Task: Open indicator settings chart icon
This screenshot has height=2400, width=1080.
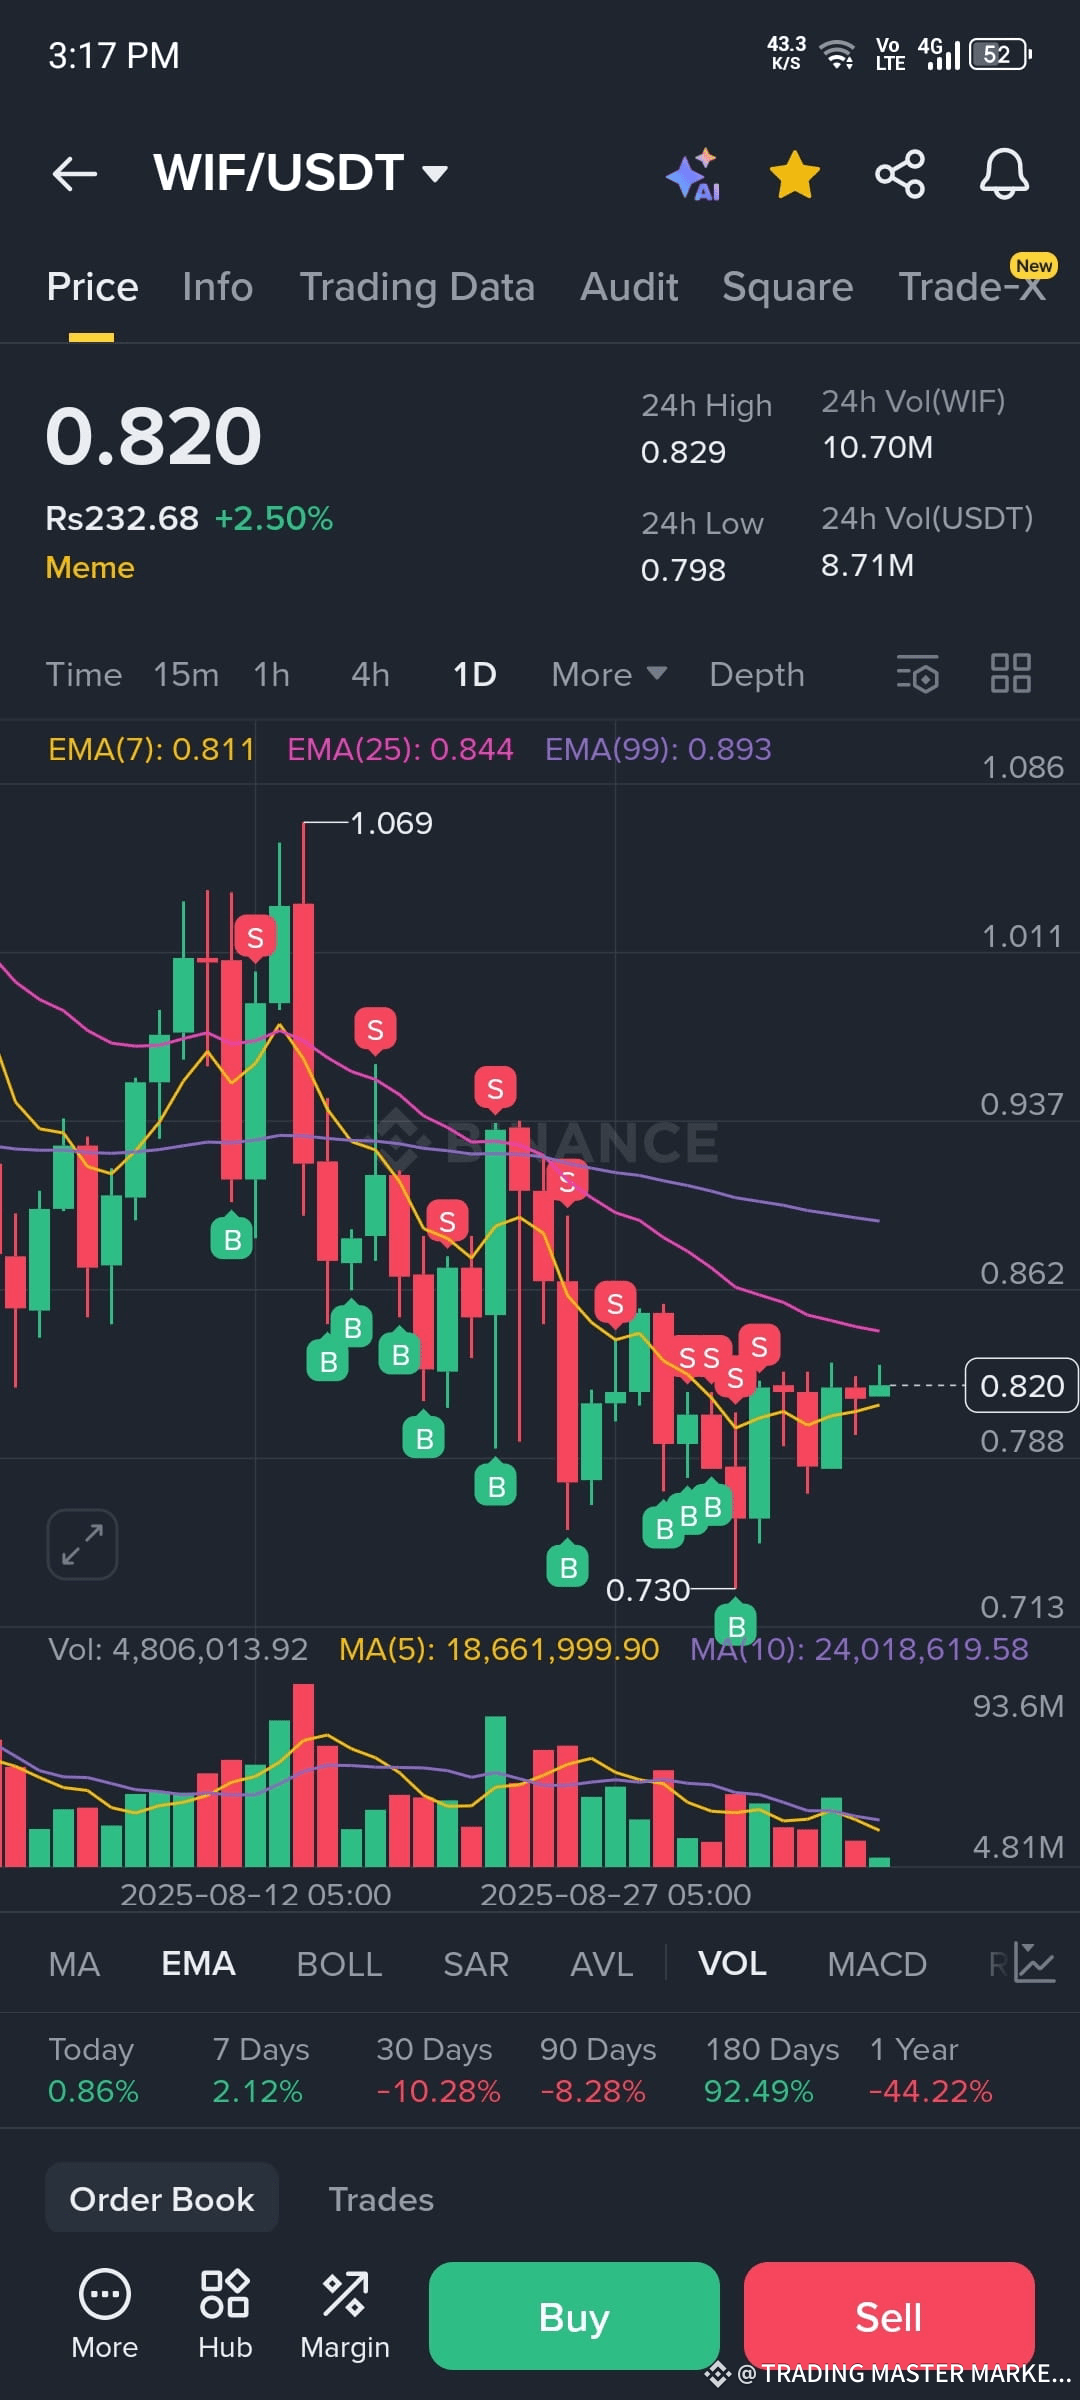Action: 1034,1962
